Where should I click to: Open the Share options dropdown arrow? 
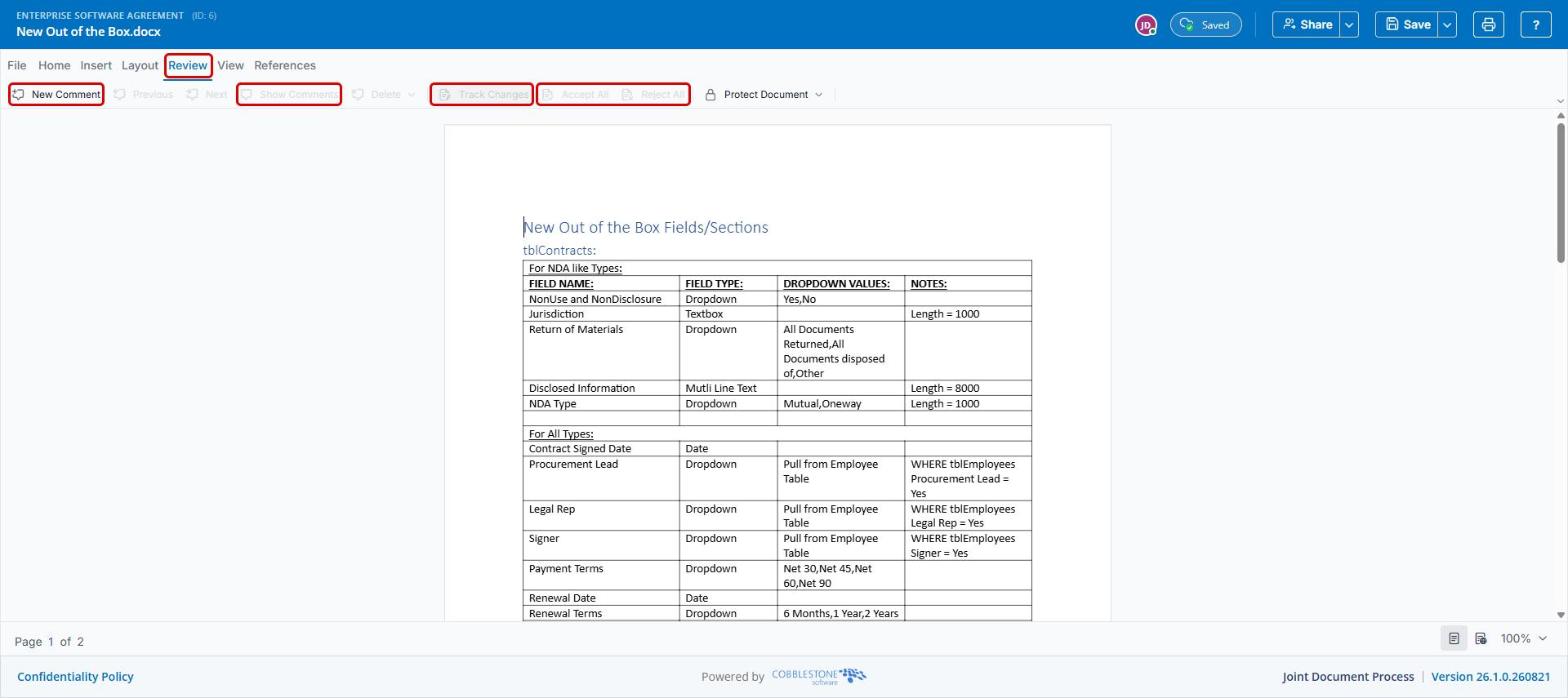1349,24
